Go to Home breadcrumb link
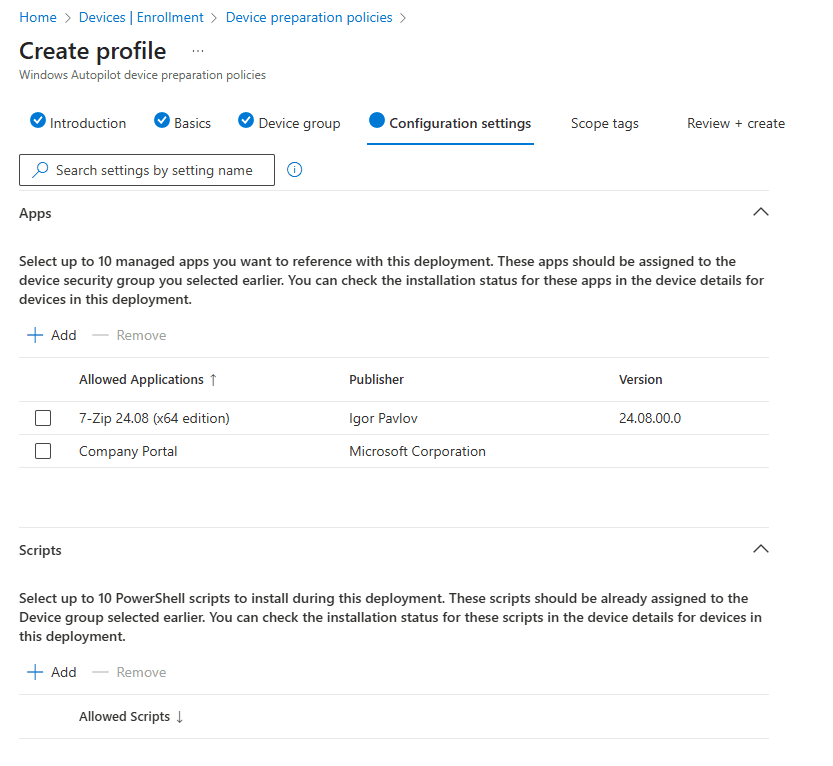Viewport: 833px width, 766px height. pyautogui.click(x=38, y=18)
